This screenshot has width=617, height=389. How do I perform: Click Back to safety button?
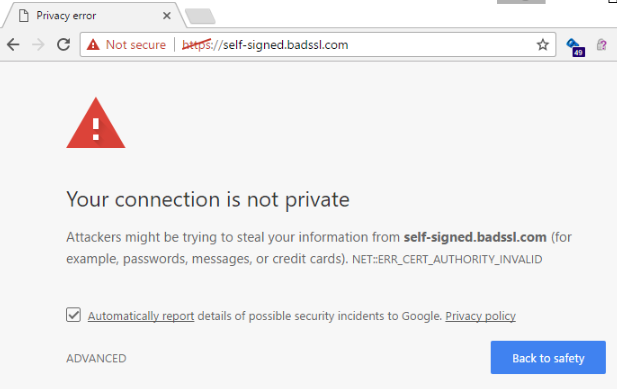(x=548, y=358)
